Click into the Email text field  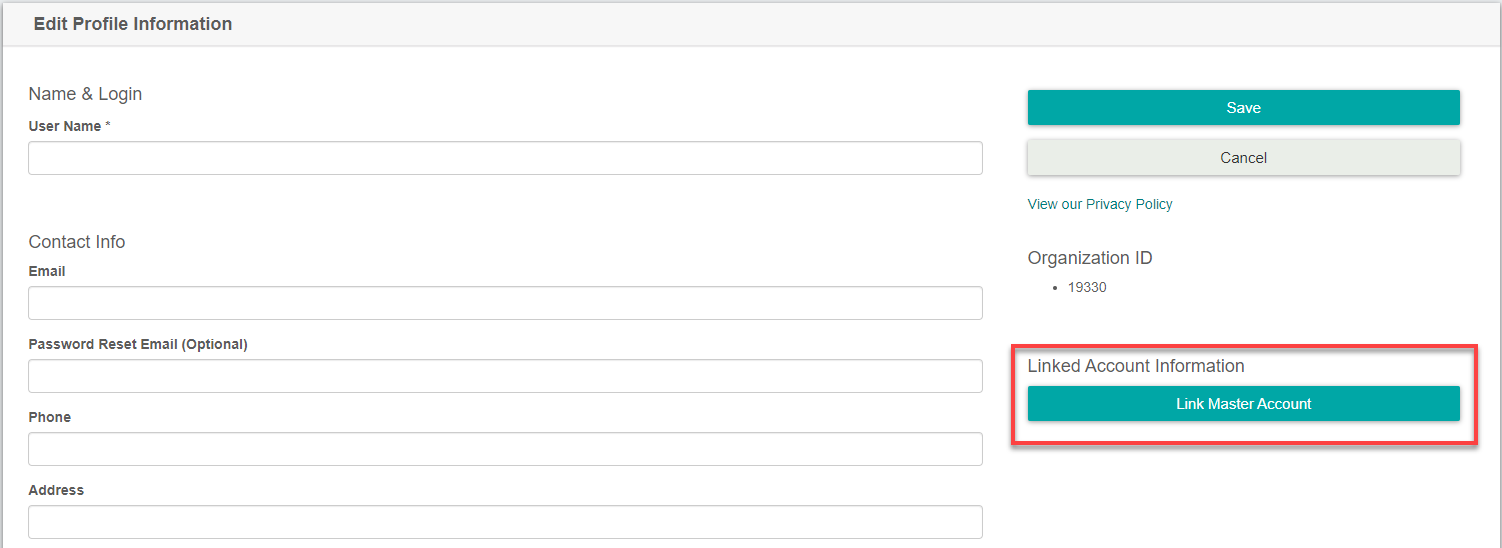[505, 303]
